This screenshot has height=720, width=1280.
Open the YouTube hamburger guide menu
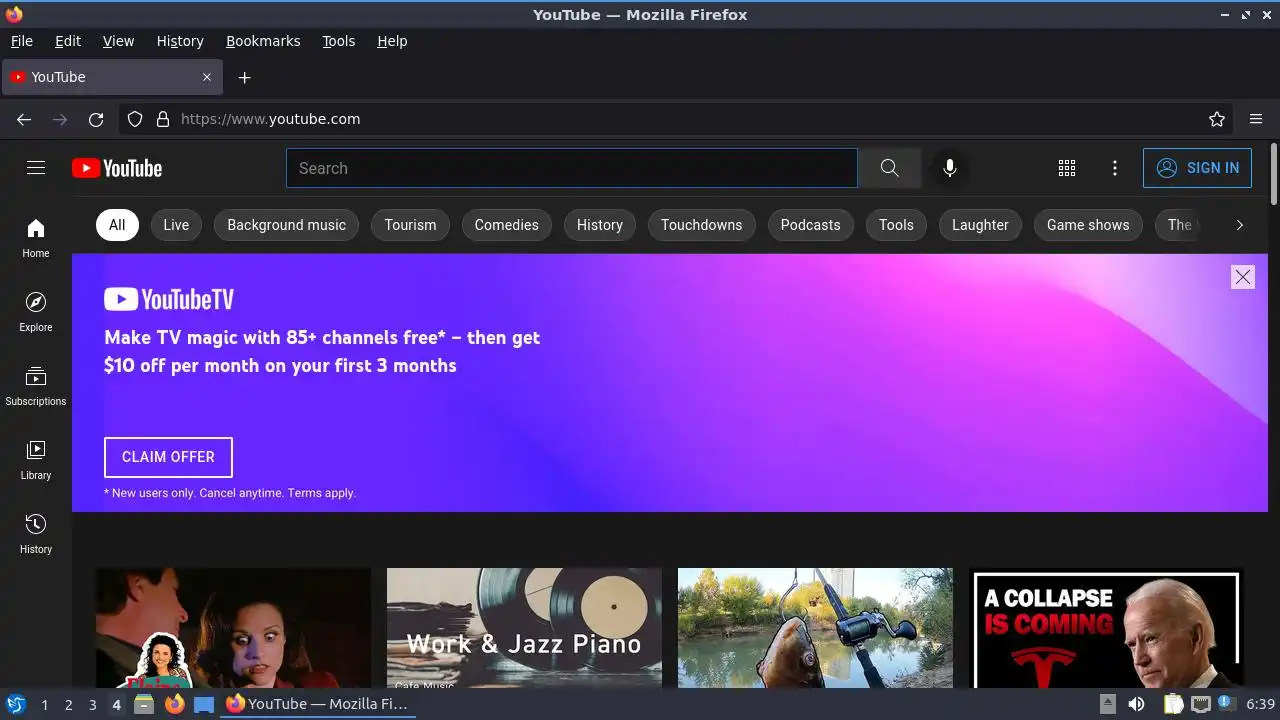36,168
